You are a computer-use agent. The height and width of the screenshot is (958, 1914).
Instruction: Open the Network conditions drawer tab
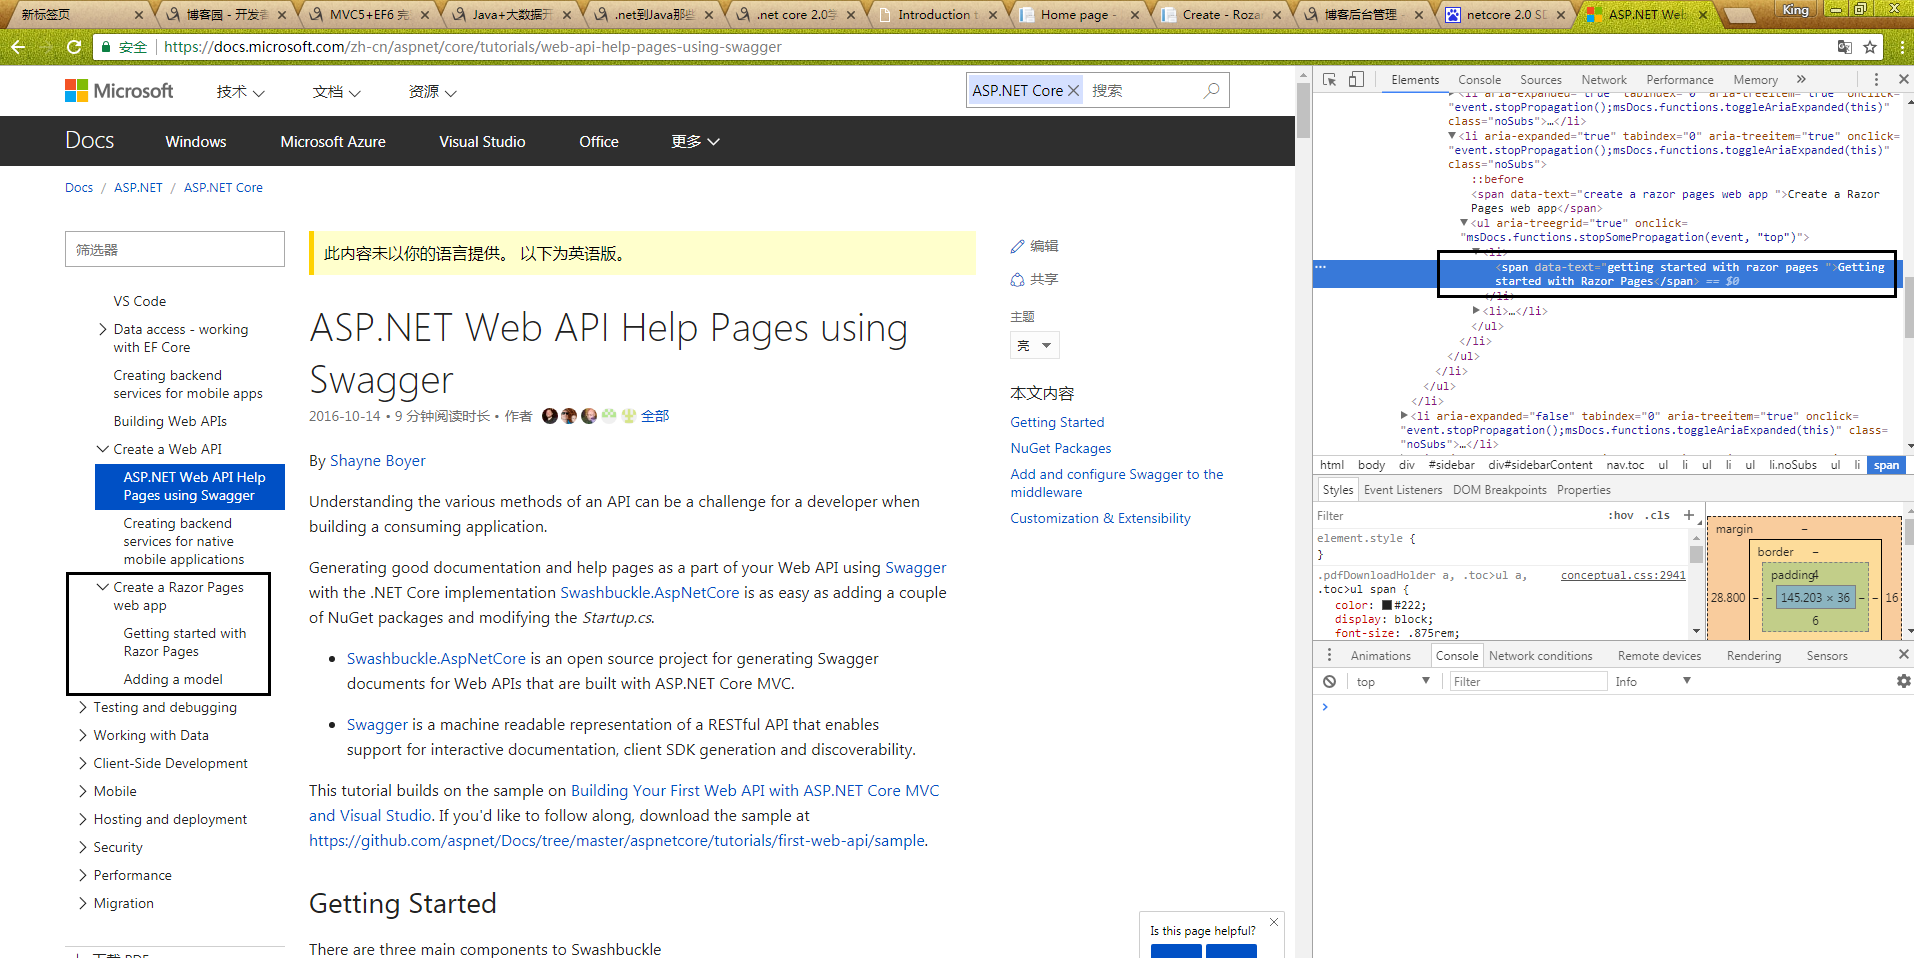coord(1540,656)
